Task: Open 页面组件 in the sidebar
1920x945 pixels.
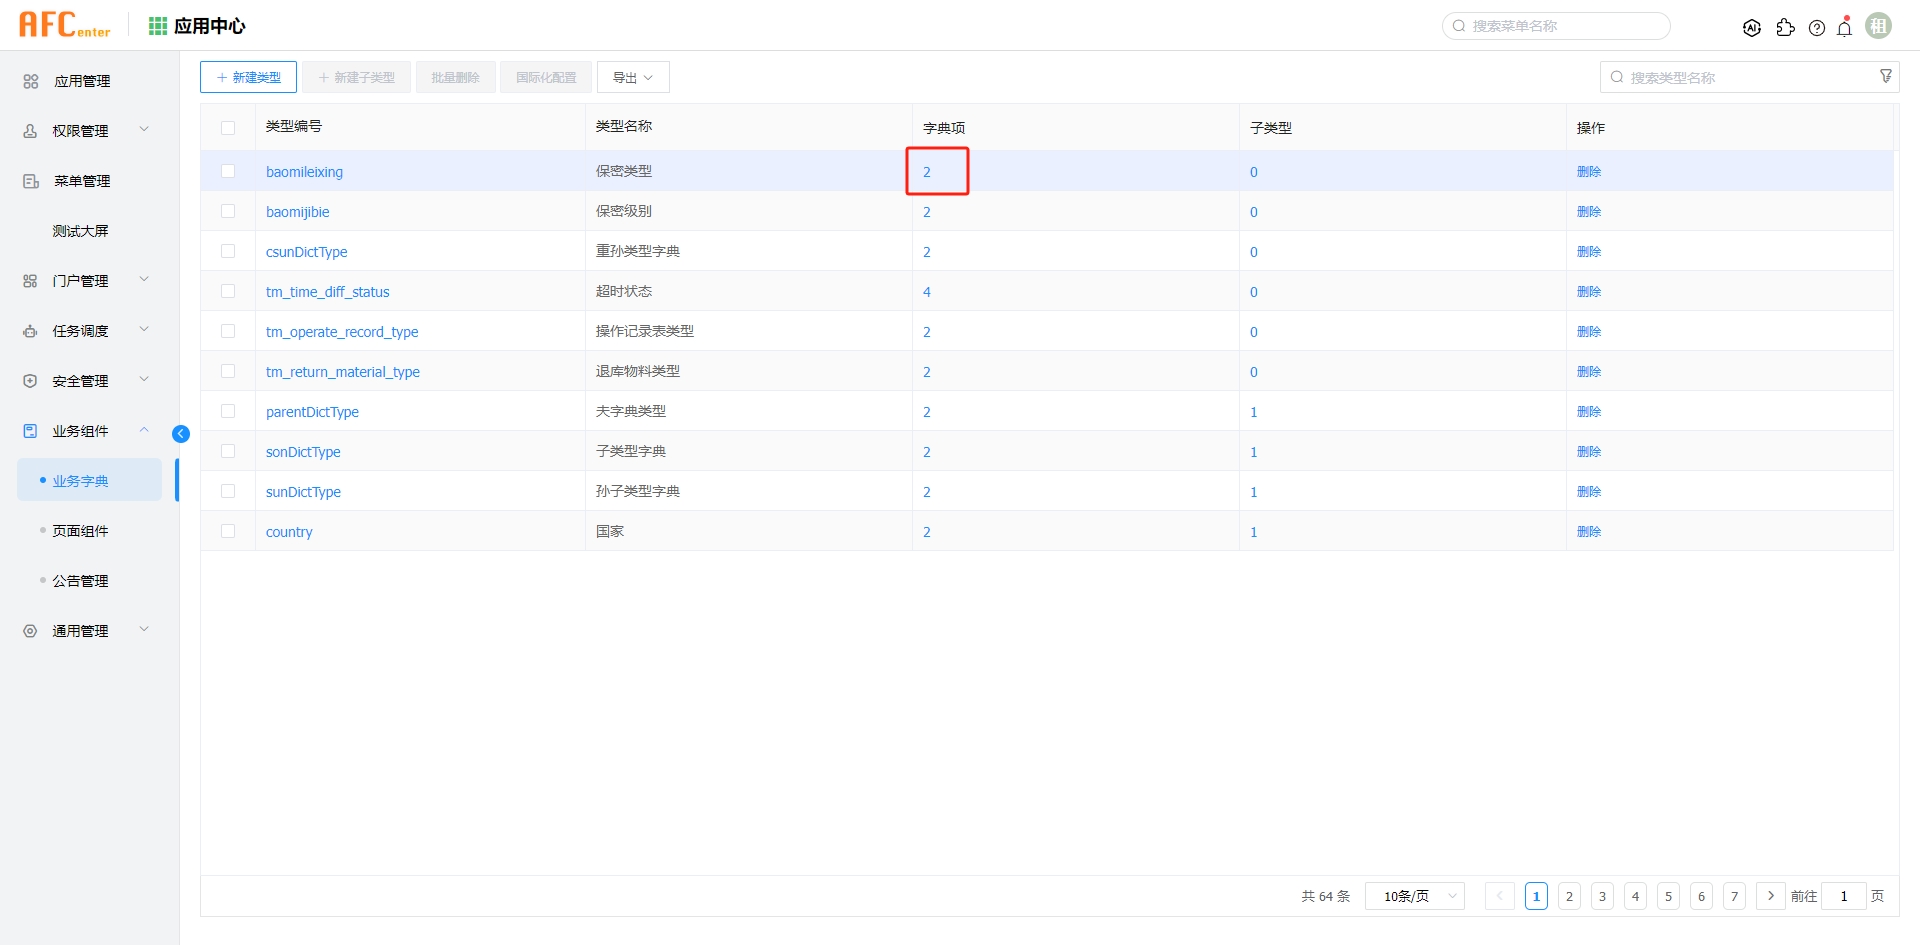Action: click(x=81, y=531)
